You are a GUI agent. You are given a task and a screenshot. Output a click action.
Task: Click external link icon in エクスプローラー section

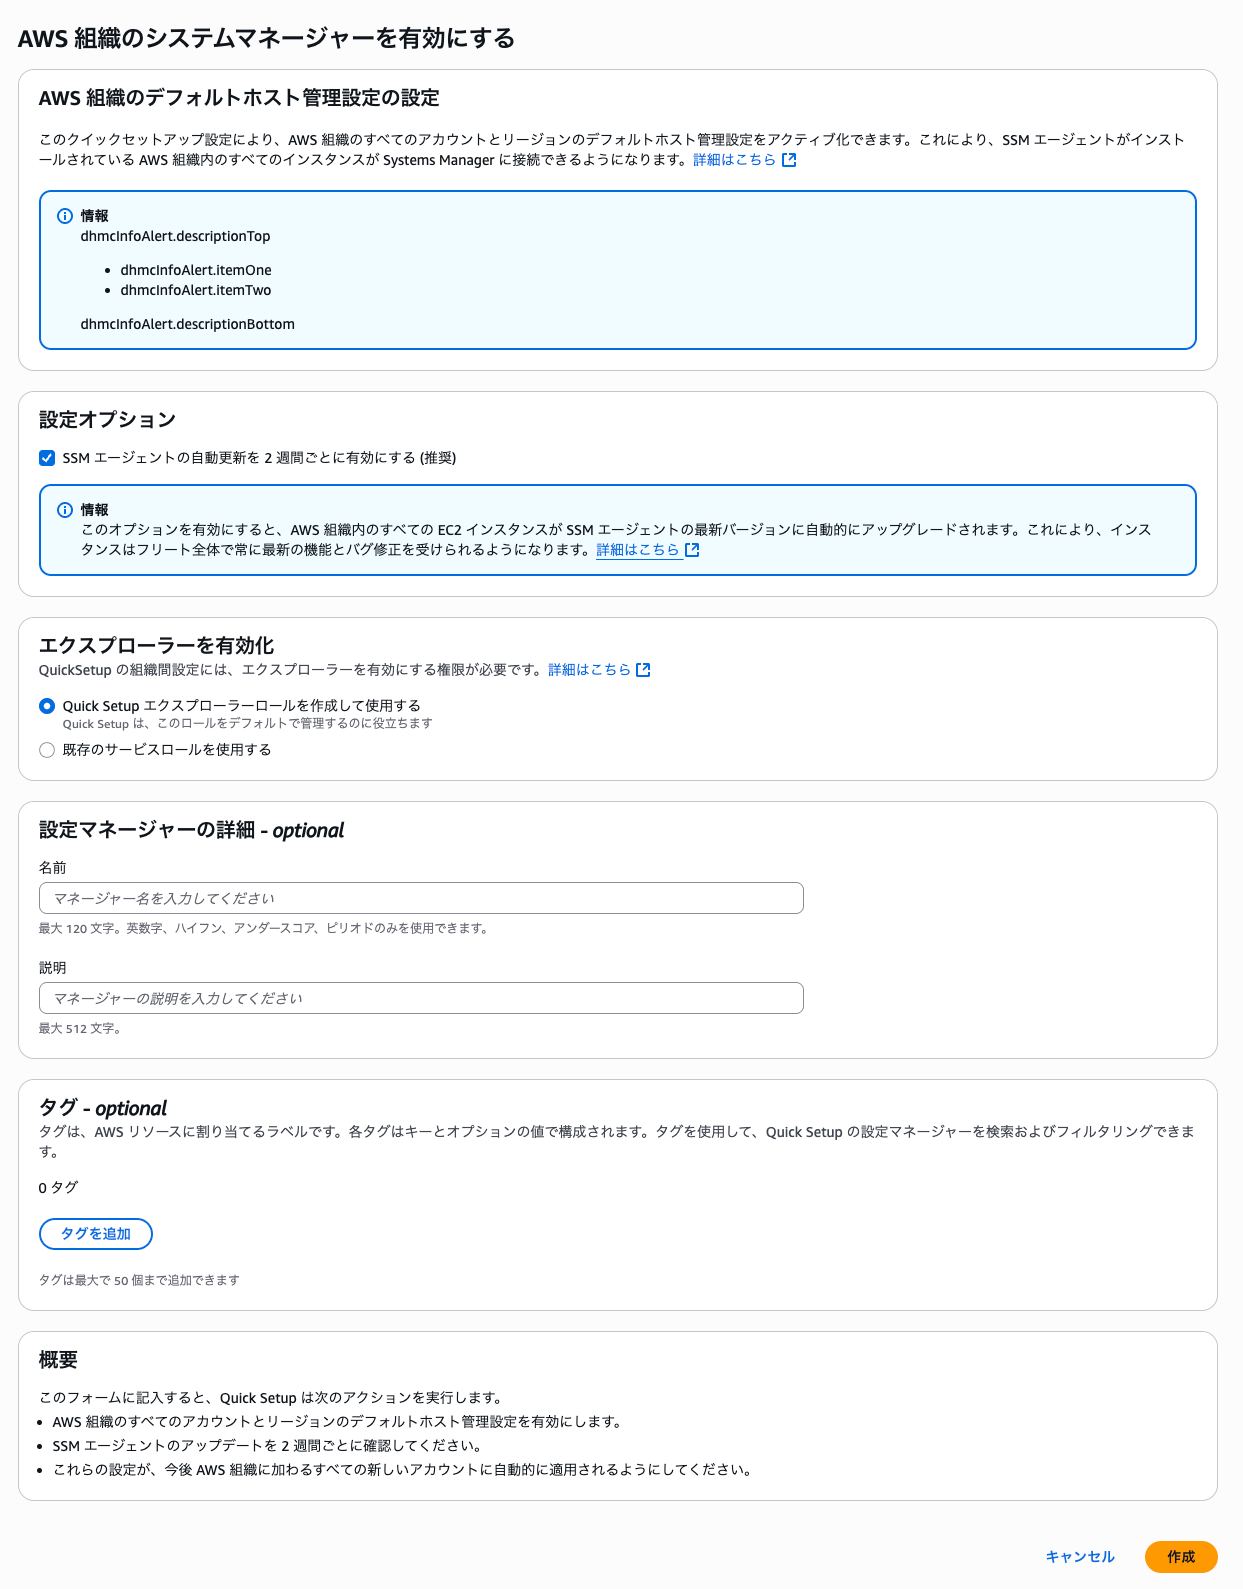coord(643,670)
